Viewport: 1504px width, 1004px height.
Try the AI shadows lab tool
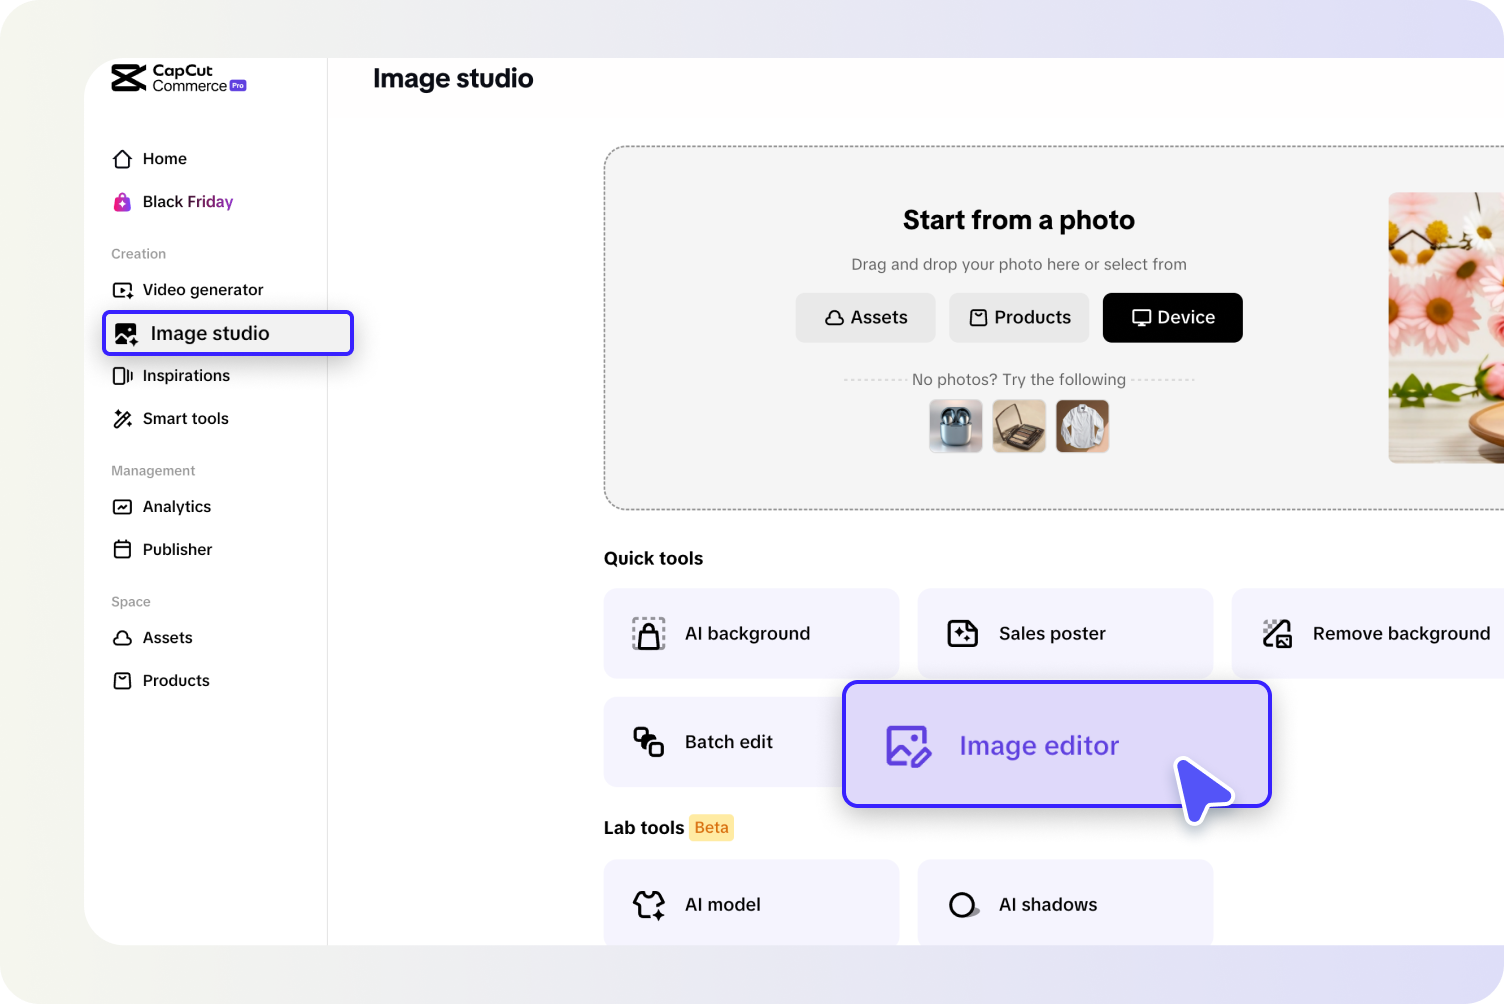click(x=1048, y=904)
